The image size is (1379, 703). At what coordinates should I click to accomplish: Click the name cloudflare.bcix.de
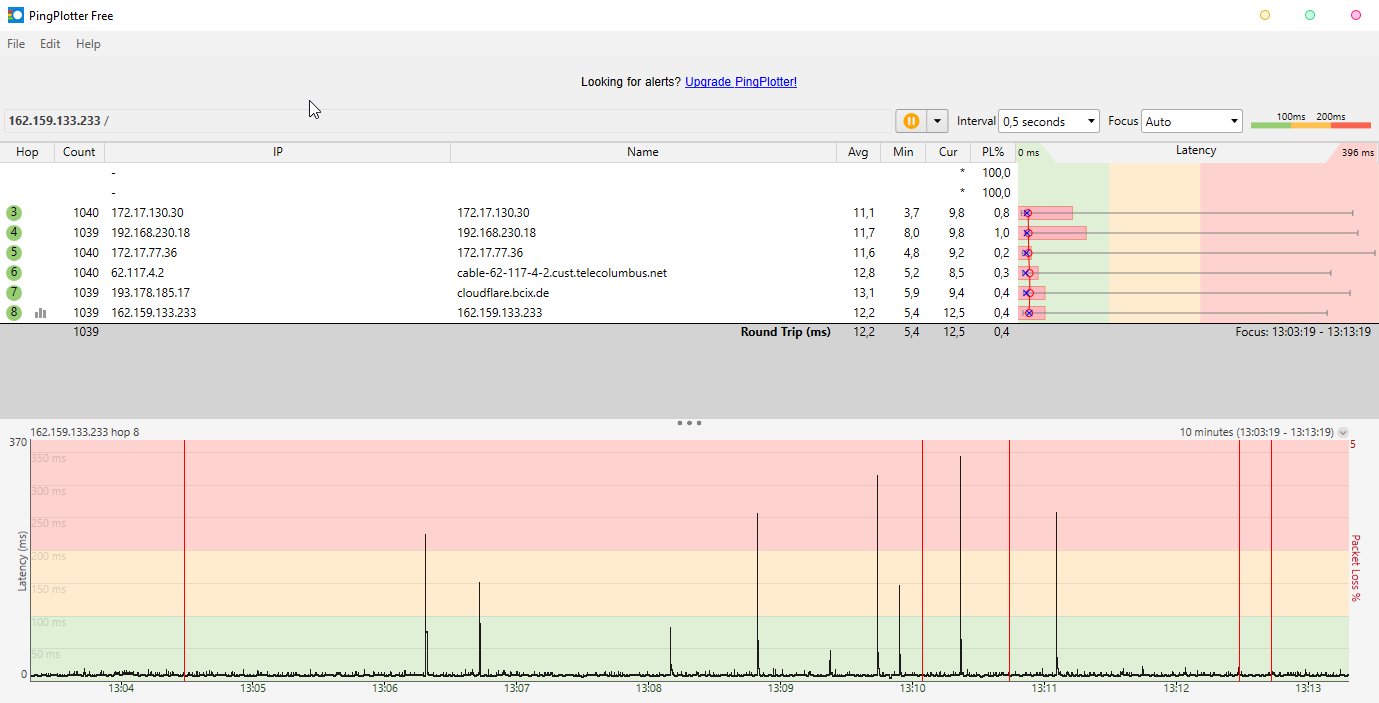503,293
